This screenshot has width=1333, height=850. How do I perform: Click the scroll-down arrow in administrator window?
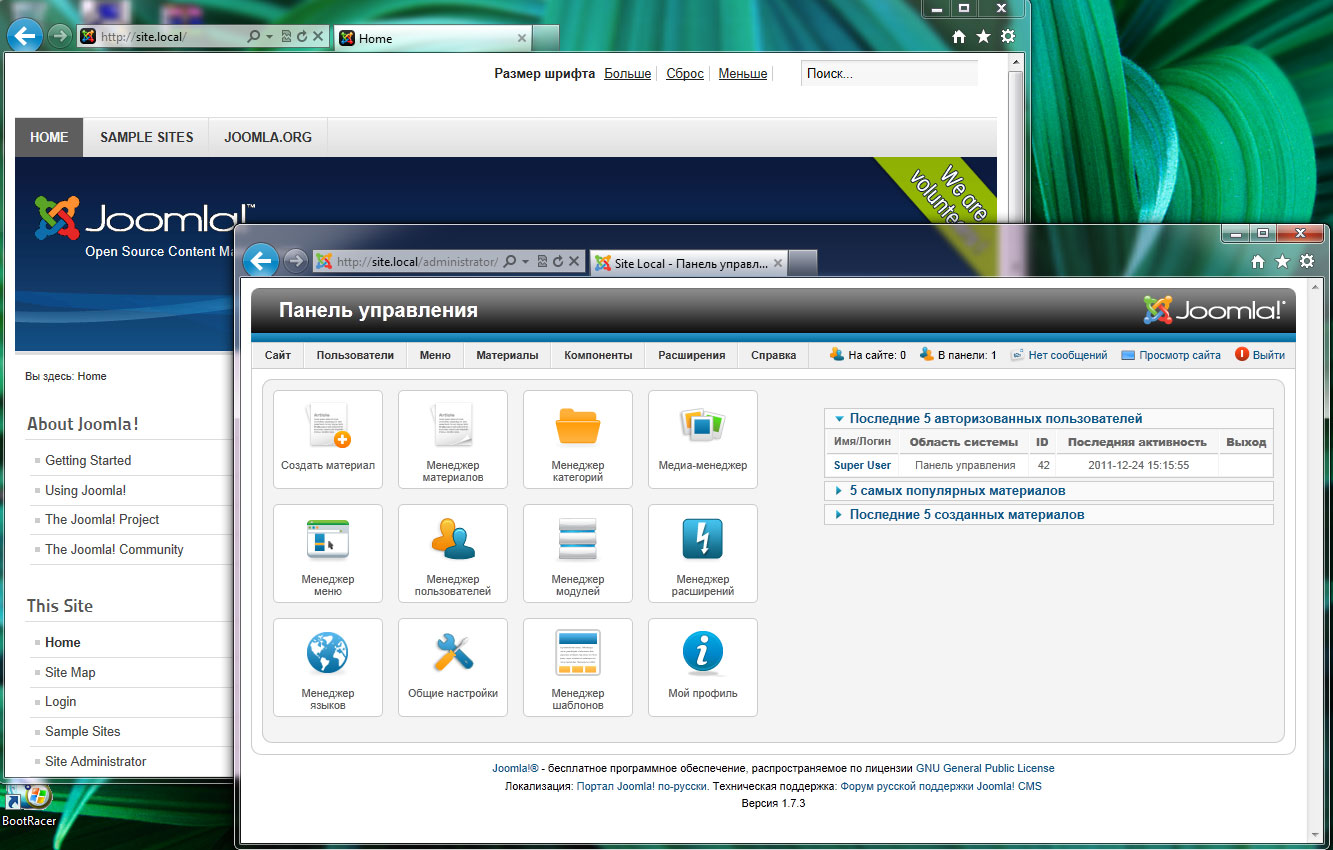[1315, 835]
